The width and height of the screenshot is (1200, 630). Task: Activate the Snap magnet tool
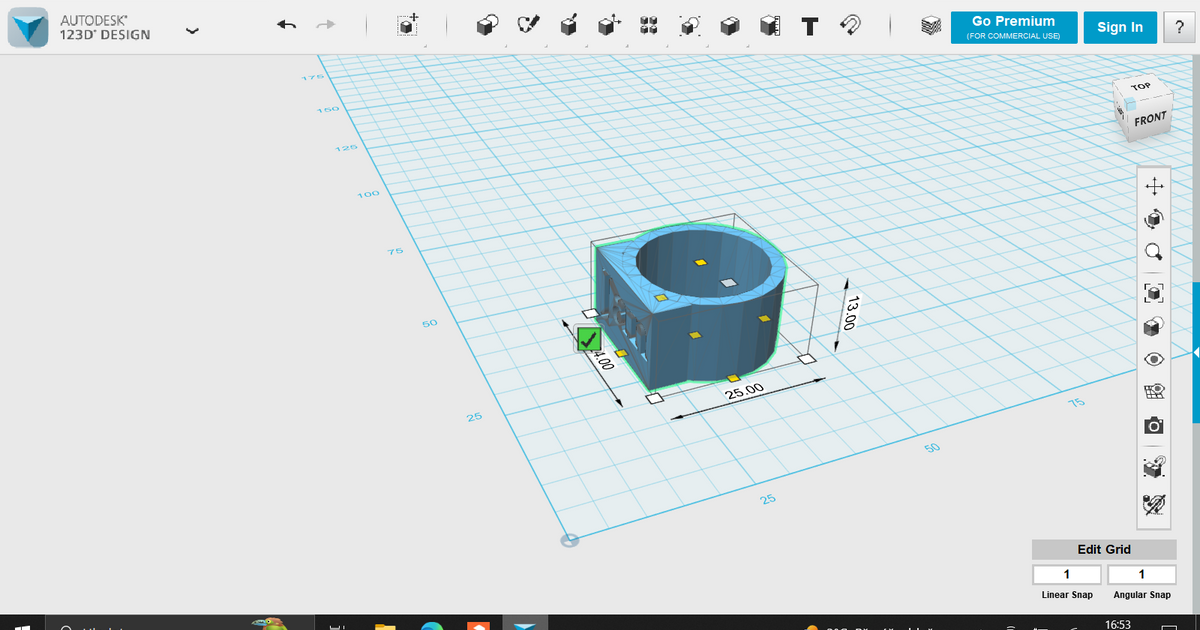tap(850, 27)
